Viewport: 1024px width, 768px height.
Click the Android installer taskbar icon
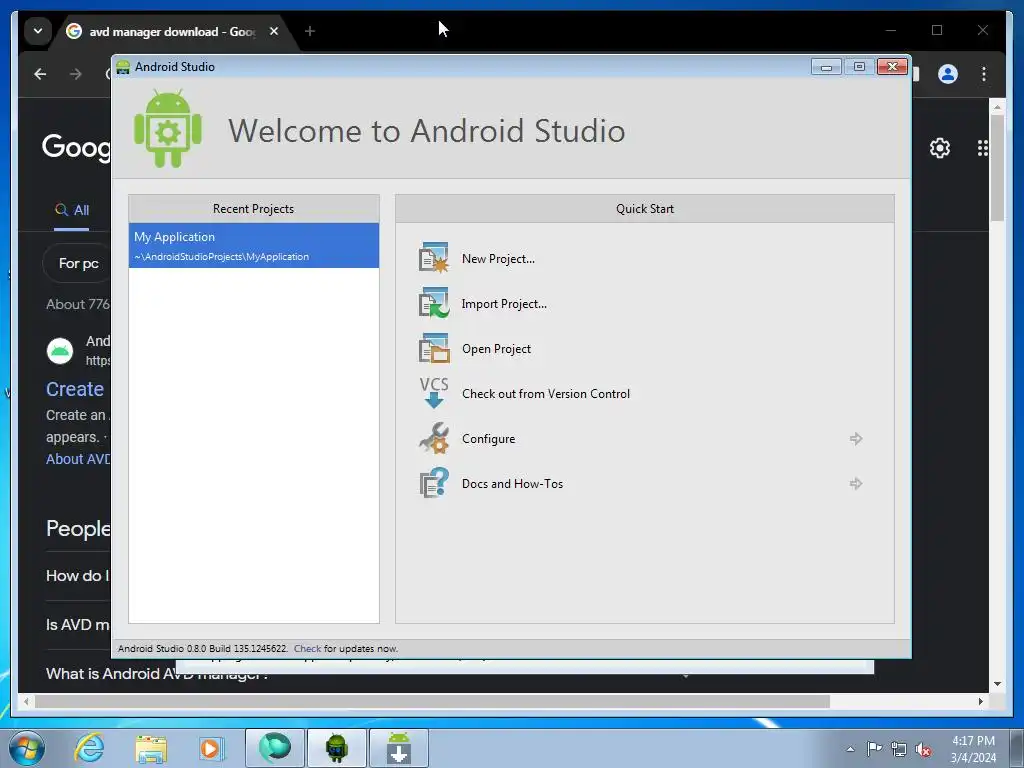pos(399,748)
